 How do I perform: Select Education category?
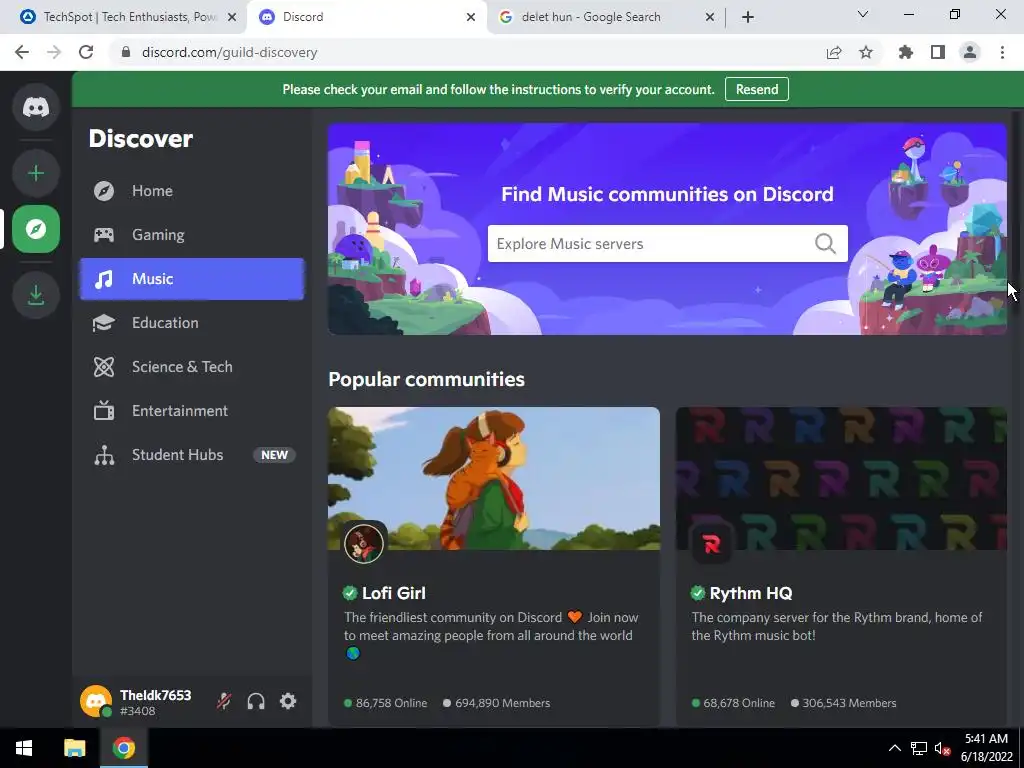(192, 323)
